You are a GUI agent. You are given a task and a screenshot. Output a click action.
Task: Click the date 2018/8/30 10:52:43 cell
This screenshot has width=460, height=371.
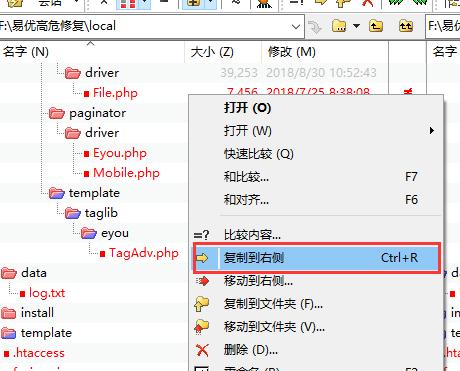click(x=321, y=73)
